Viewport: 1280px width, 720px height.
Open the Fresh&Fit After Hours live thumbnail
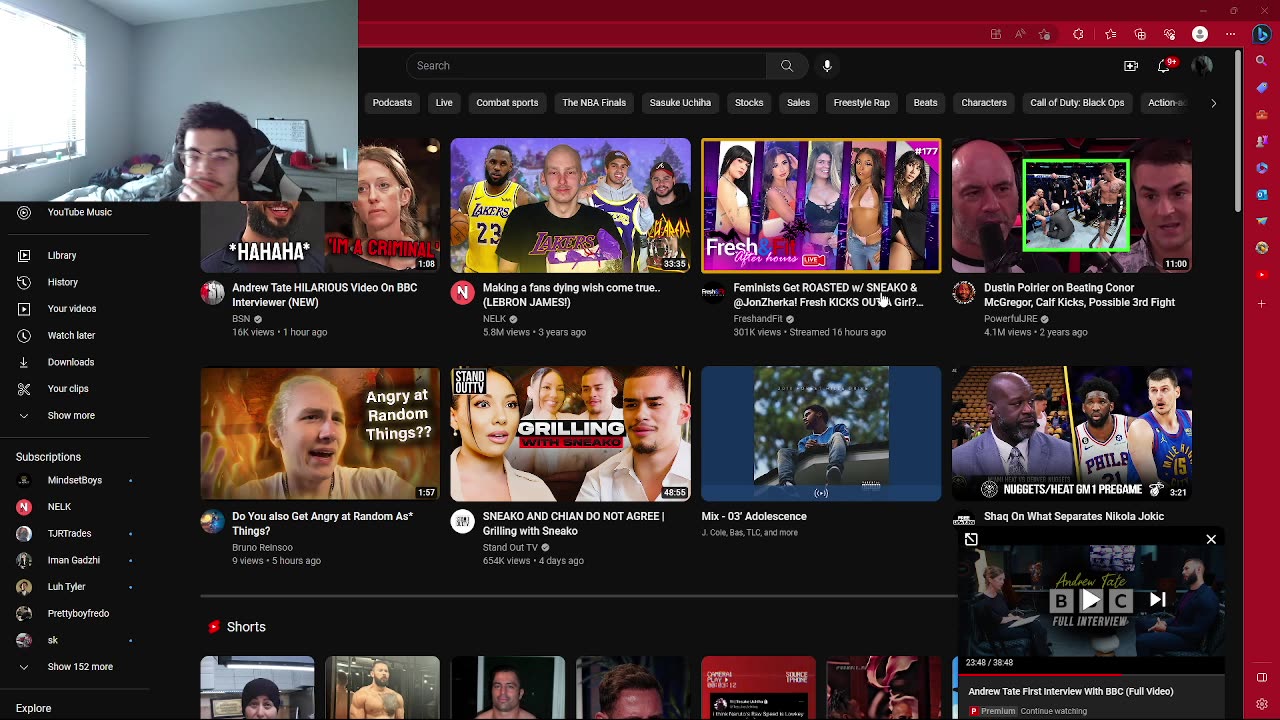[821, 205]
